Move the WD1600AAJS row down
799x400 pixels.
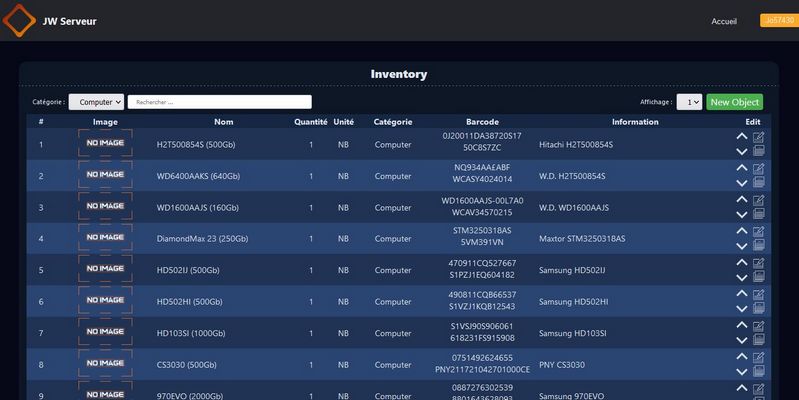point(741,215)
